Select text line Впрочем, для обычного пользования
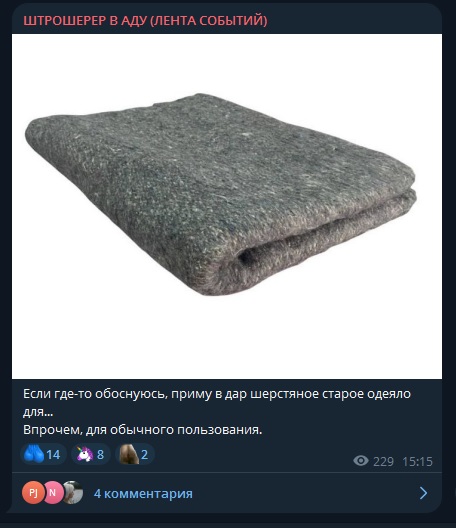 pos(142,430)
